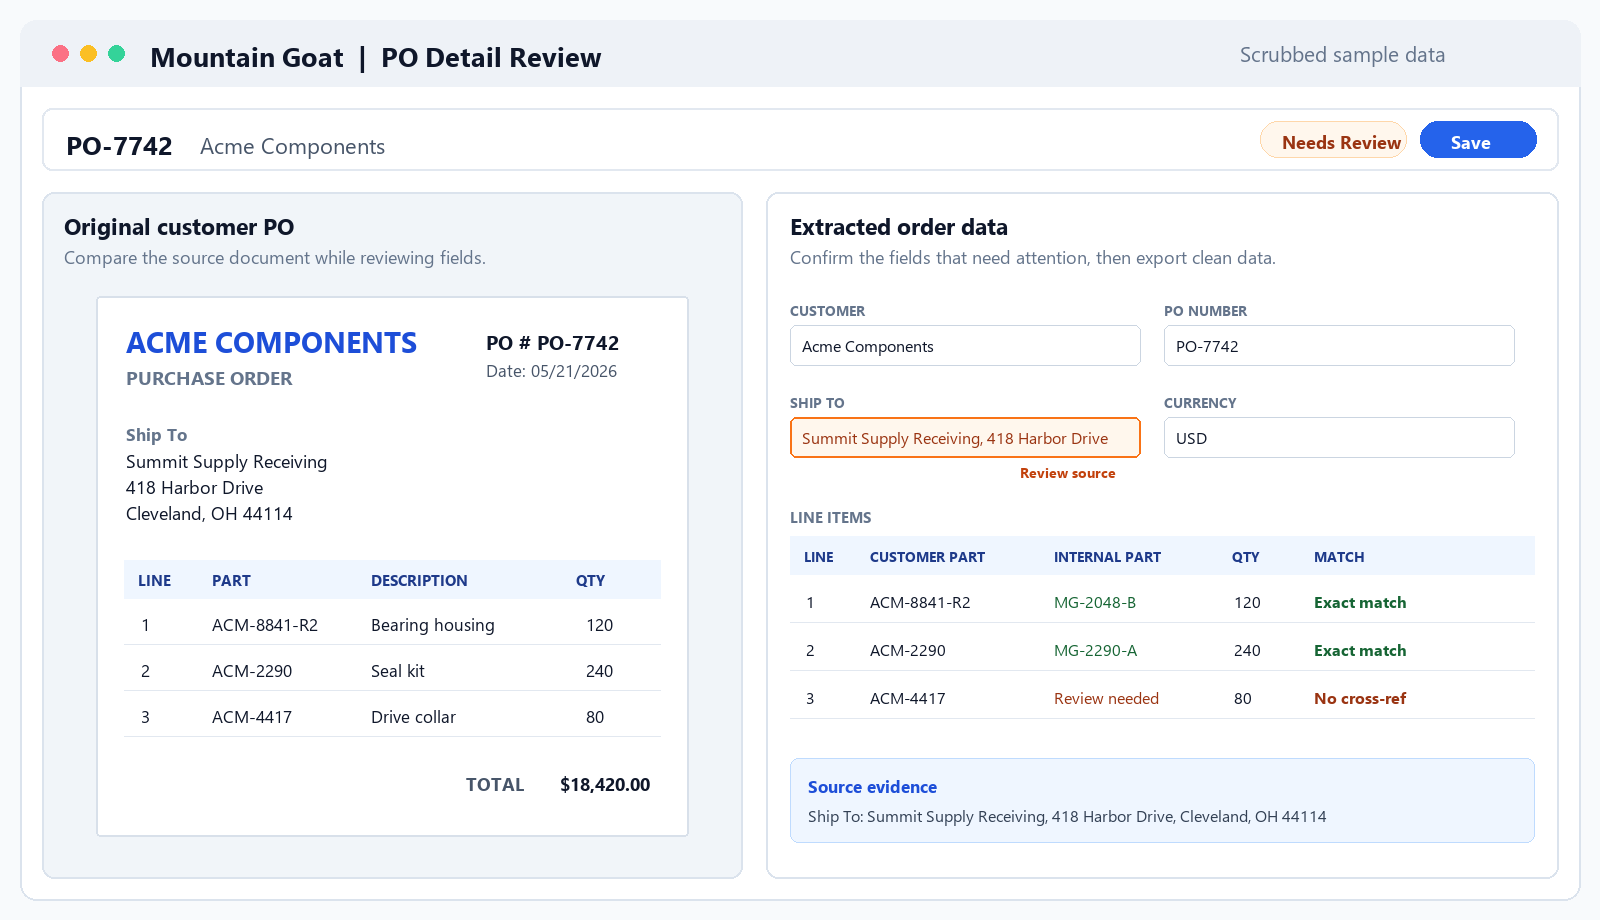Click Summit Supply Receiving in source PO
This screenshot has width=1600, height=920.
tap(226, 462)
